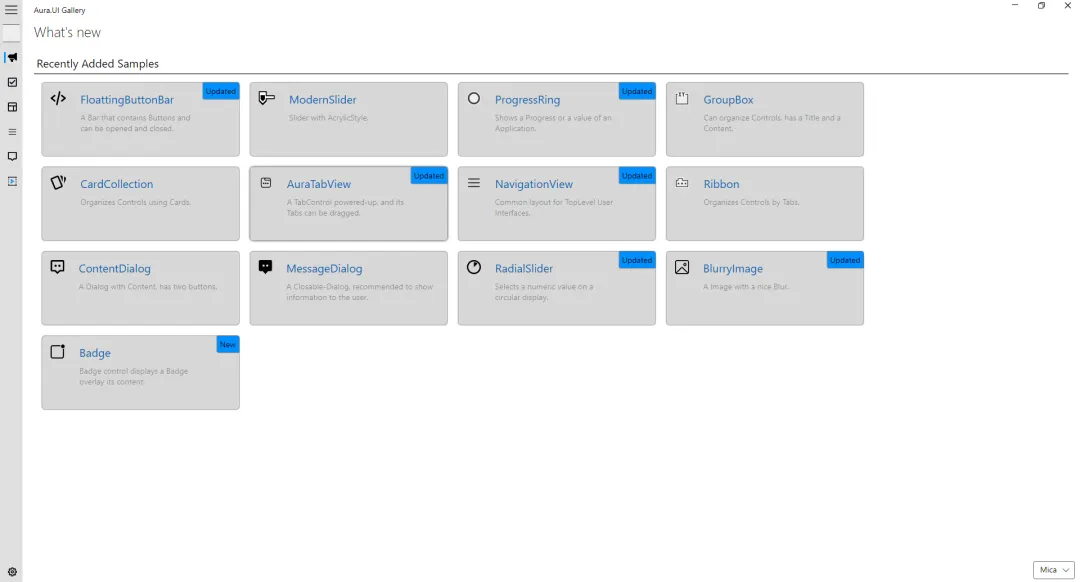Open the BlurryImage sample title
This screenshot has width=1080, height=582.
tap(733, 269)
